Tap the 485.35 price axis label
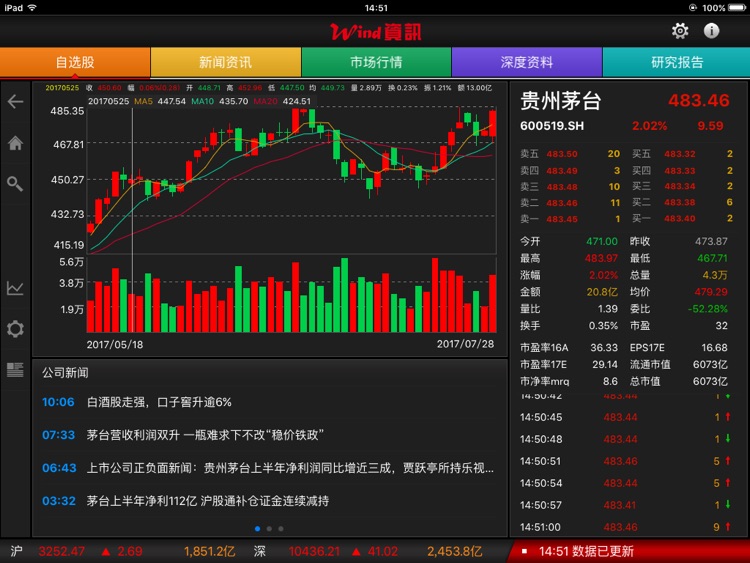750x563 pixels. [67, 111]
